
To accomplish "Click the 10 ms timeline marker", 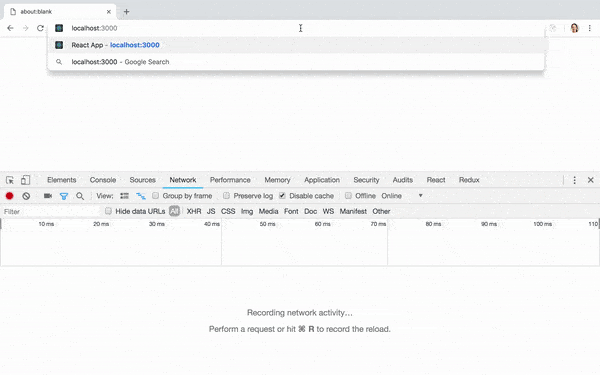I will click(46, 224).
